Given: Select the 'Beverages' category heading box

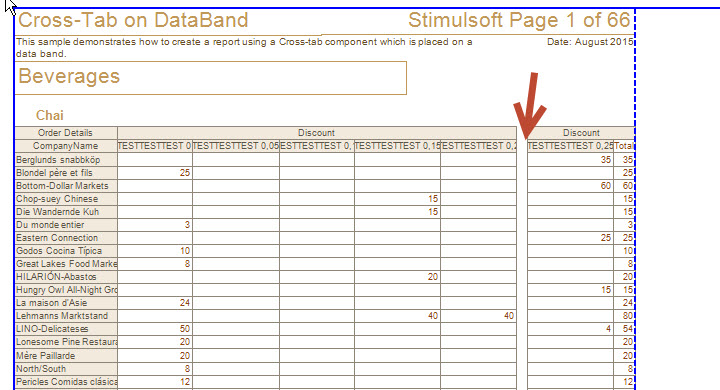Looking at the screenshot, I should (x=211, y=78).
